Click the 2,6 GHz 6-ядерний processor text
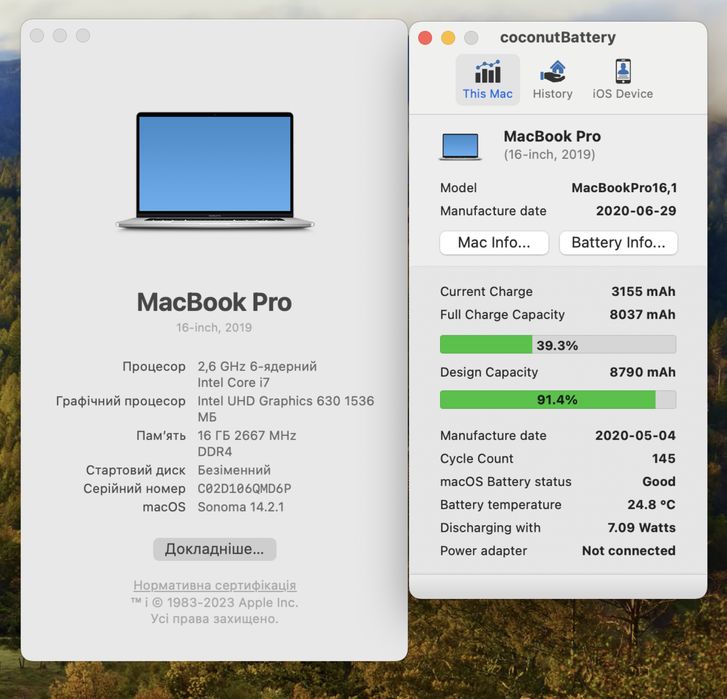The image size is (727, 699). 257,366
